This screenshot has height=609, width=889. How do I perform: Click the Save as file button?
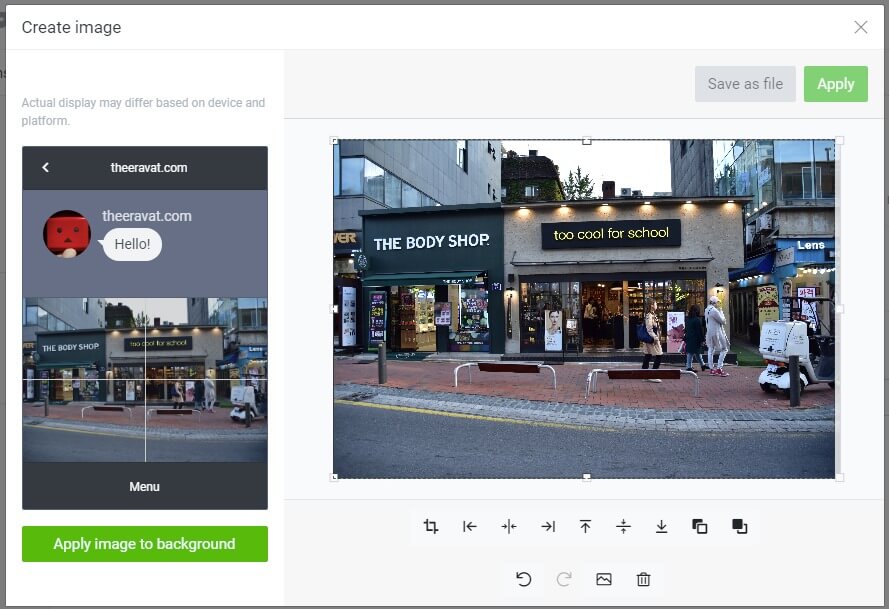[745, 84]
